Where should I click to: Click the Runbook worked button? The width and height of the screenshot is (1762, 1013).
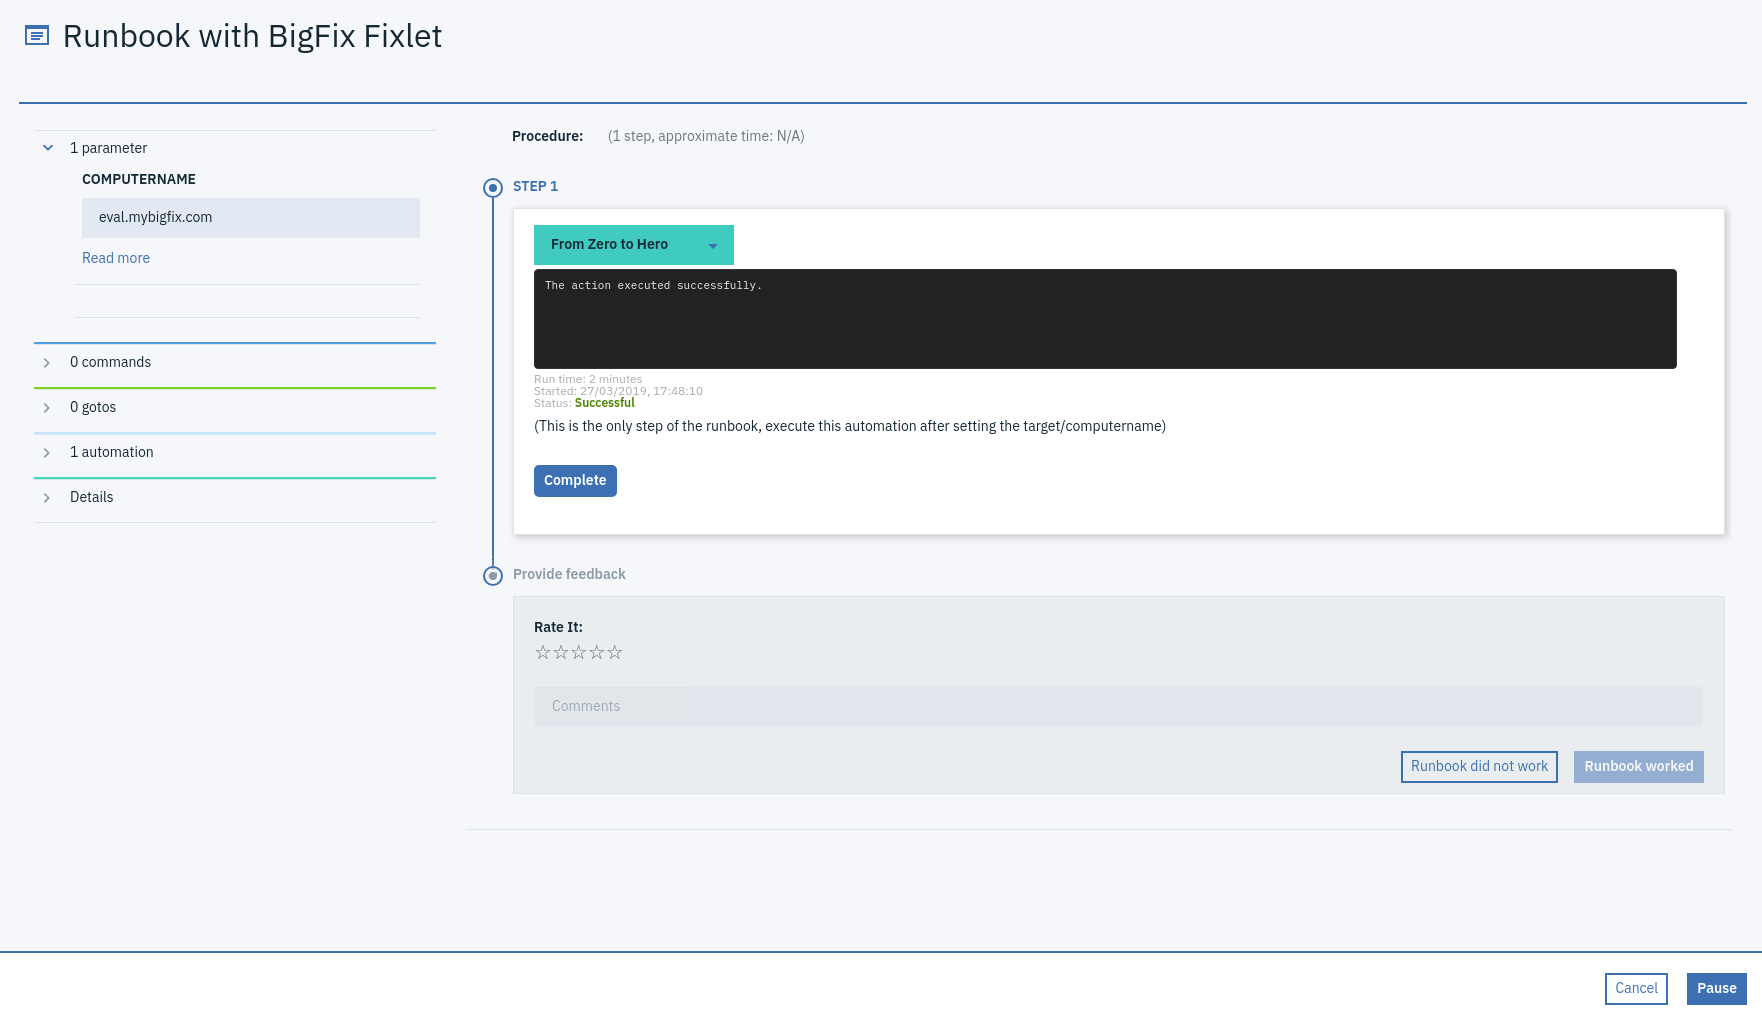point(1638,766)
